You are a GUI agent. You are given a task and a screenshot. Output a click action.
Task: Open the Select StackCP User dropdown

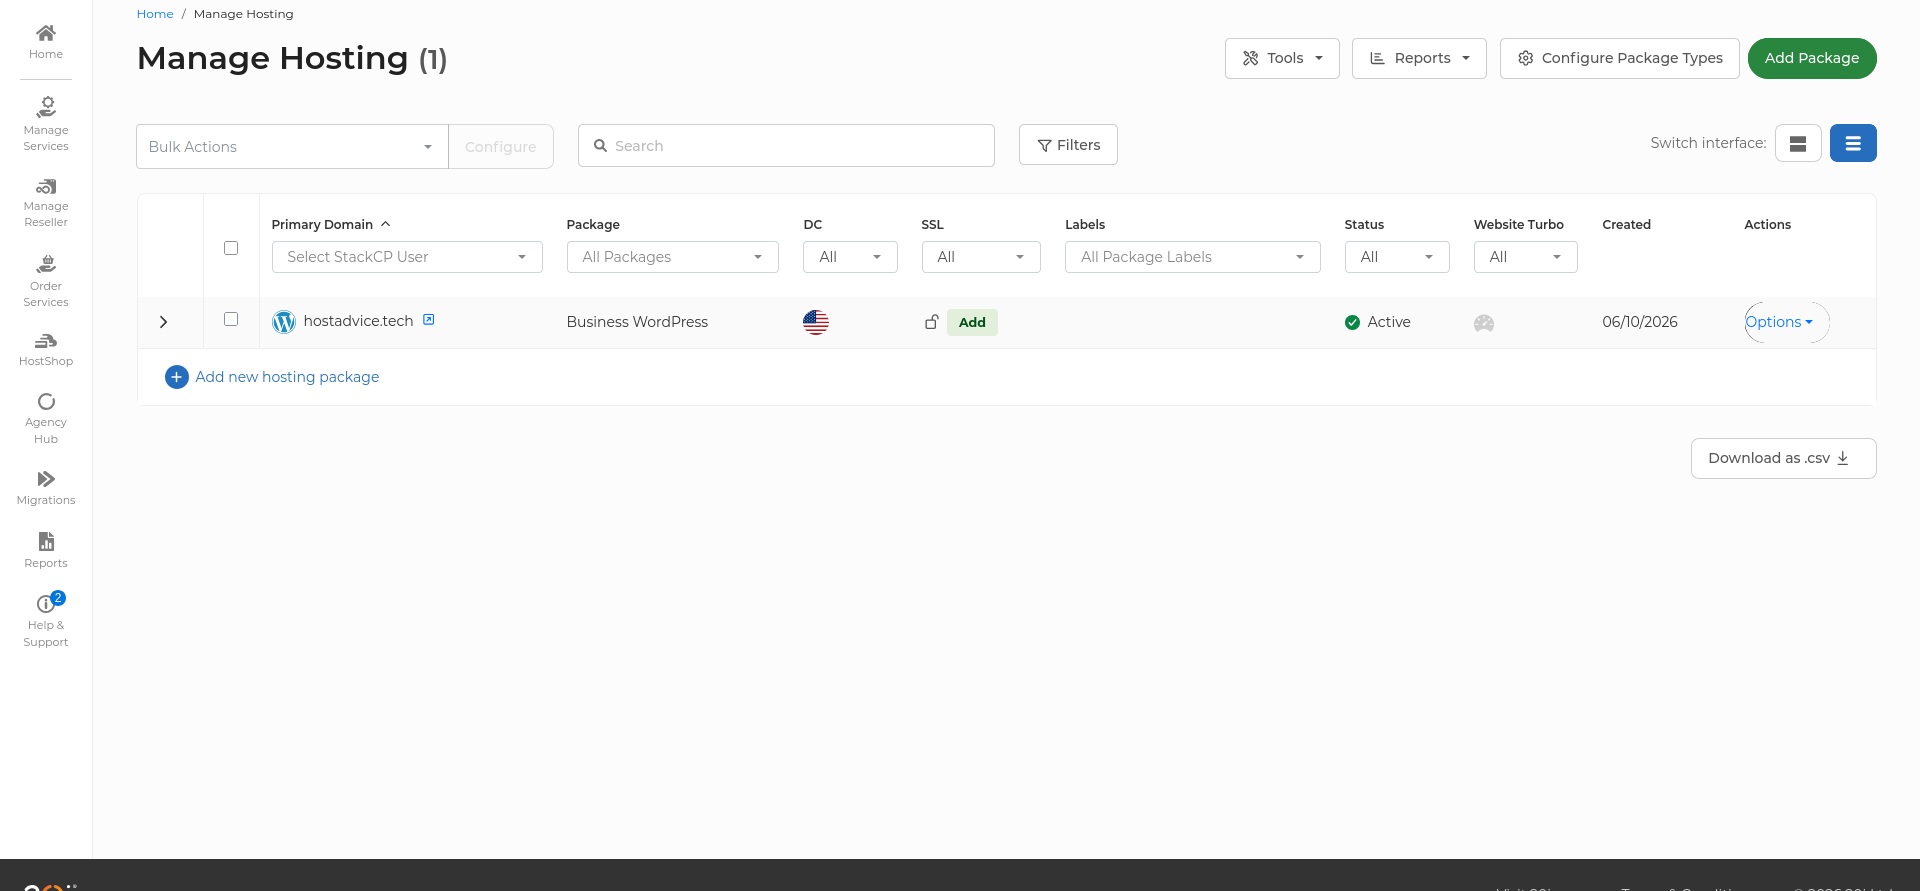[x=407, y=257]
